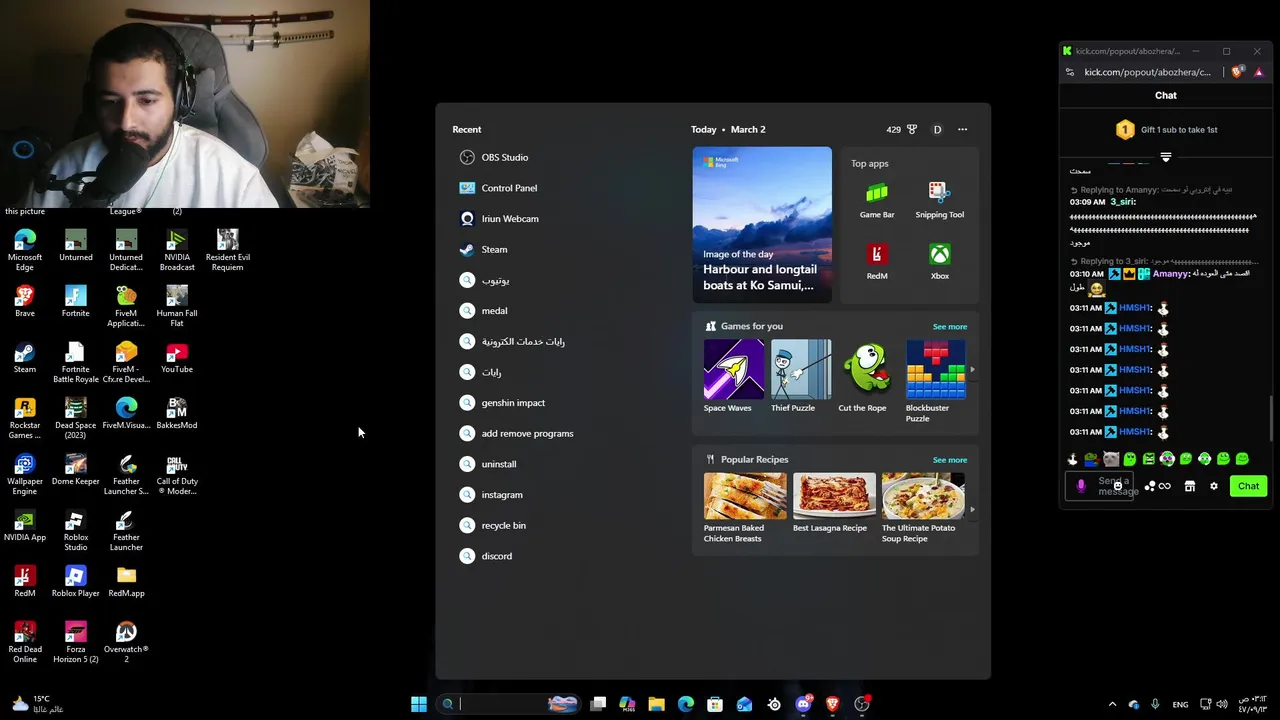The image size is (1280, 720).
Task: Click the Windows Start button
Action: (419, 704)
